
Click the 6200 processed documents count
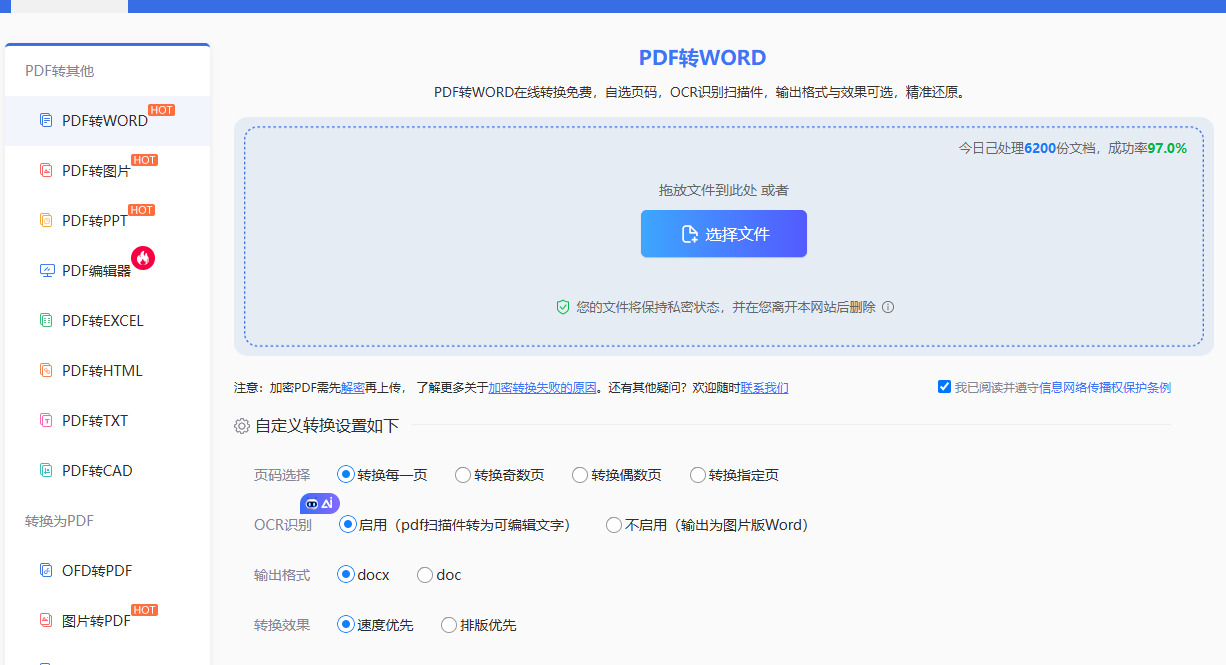pyautogui.click(x=1040, y=148)
